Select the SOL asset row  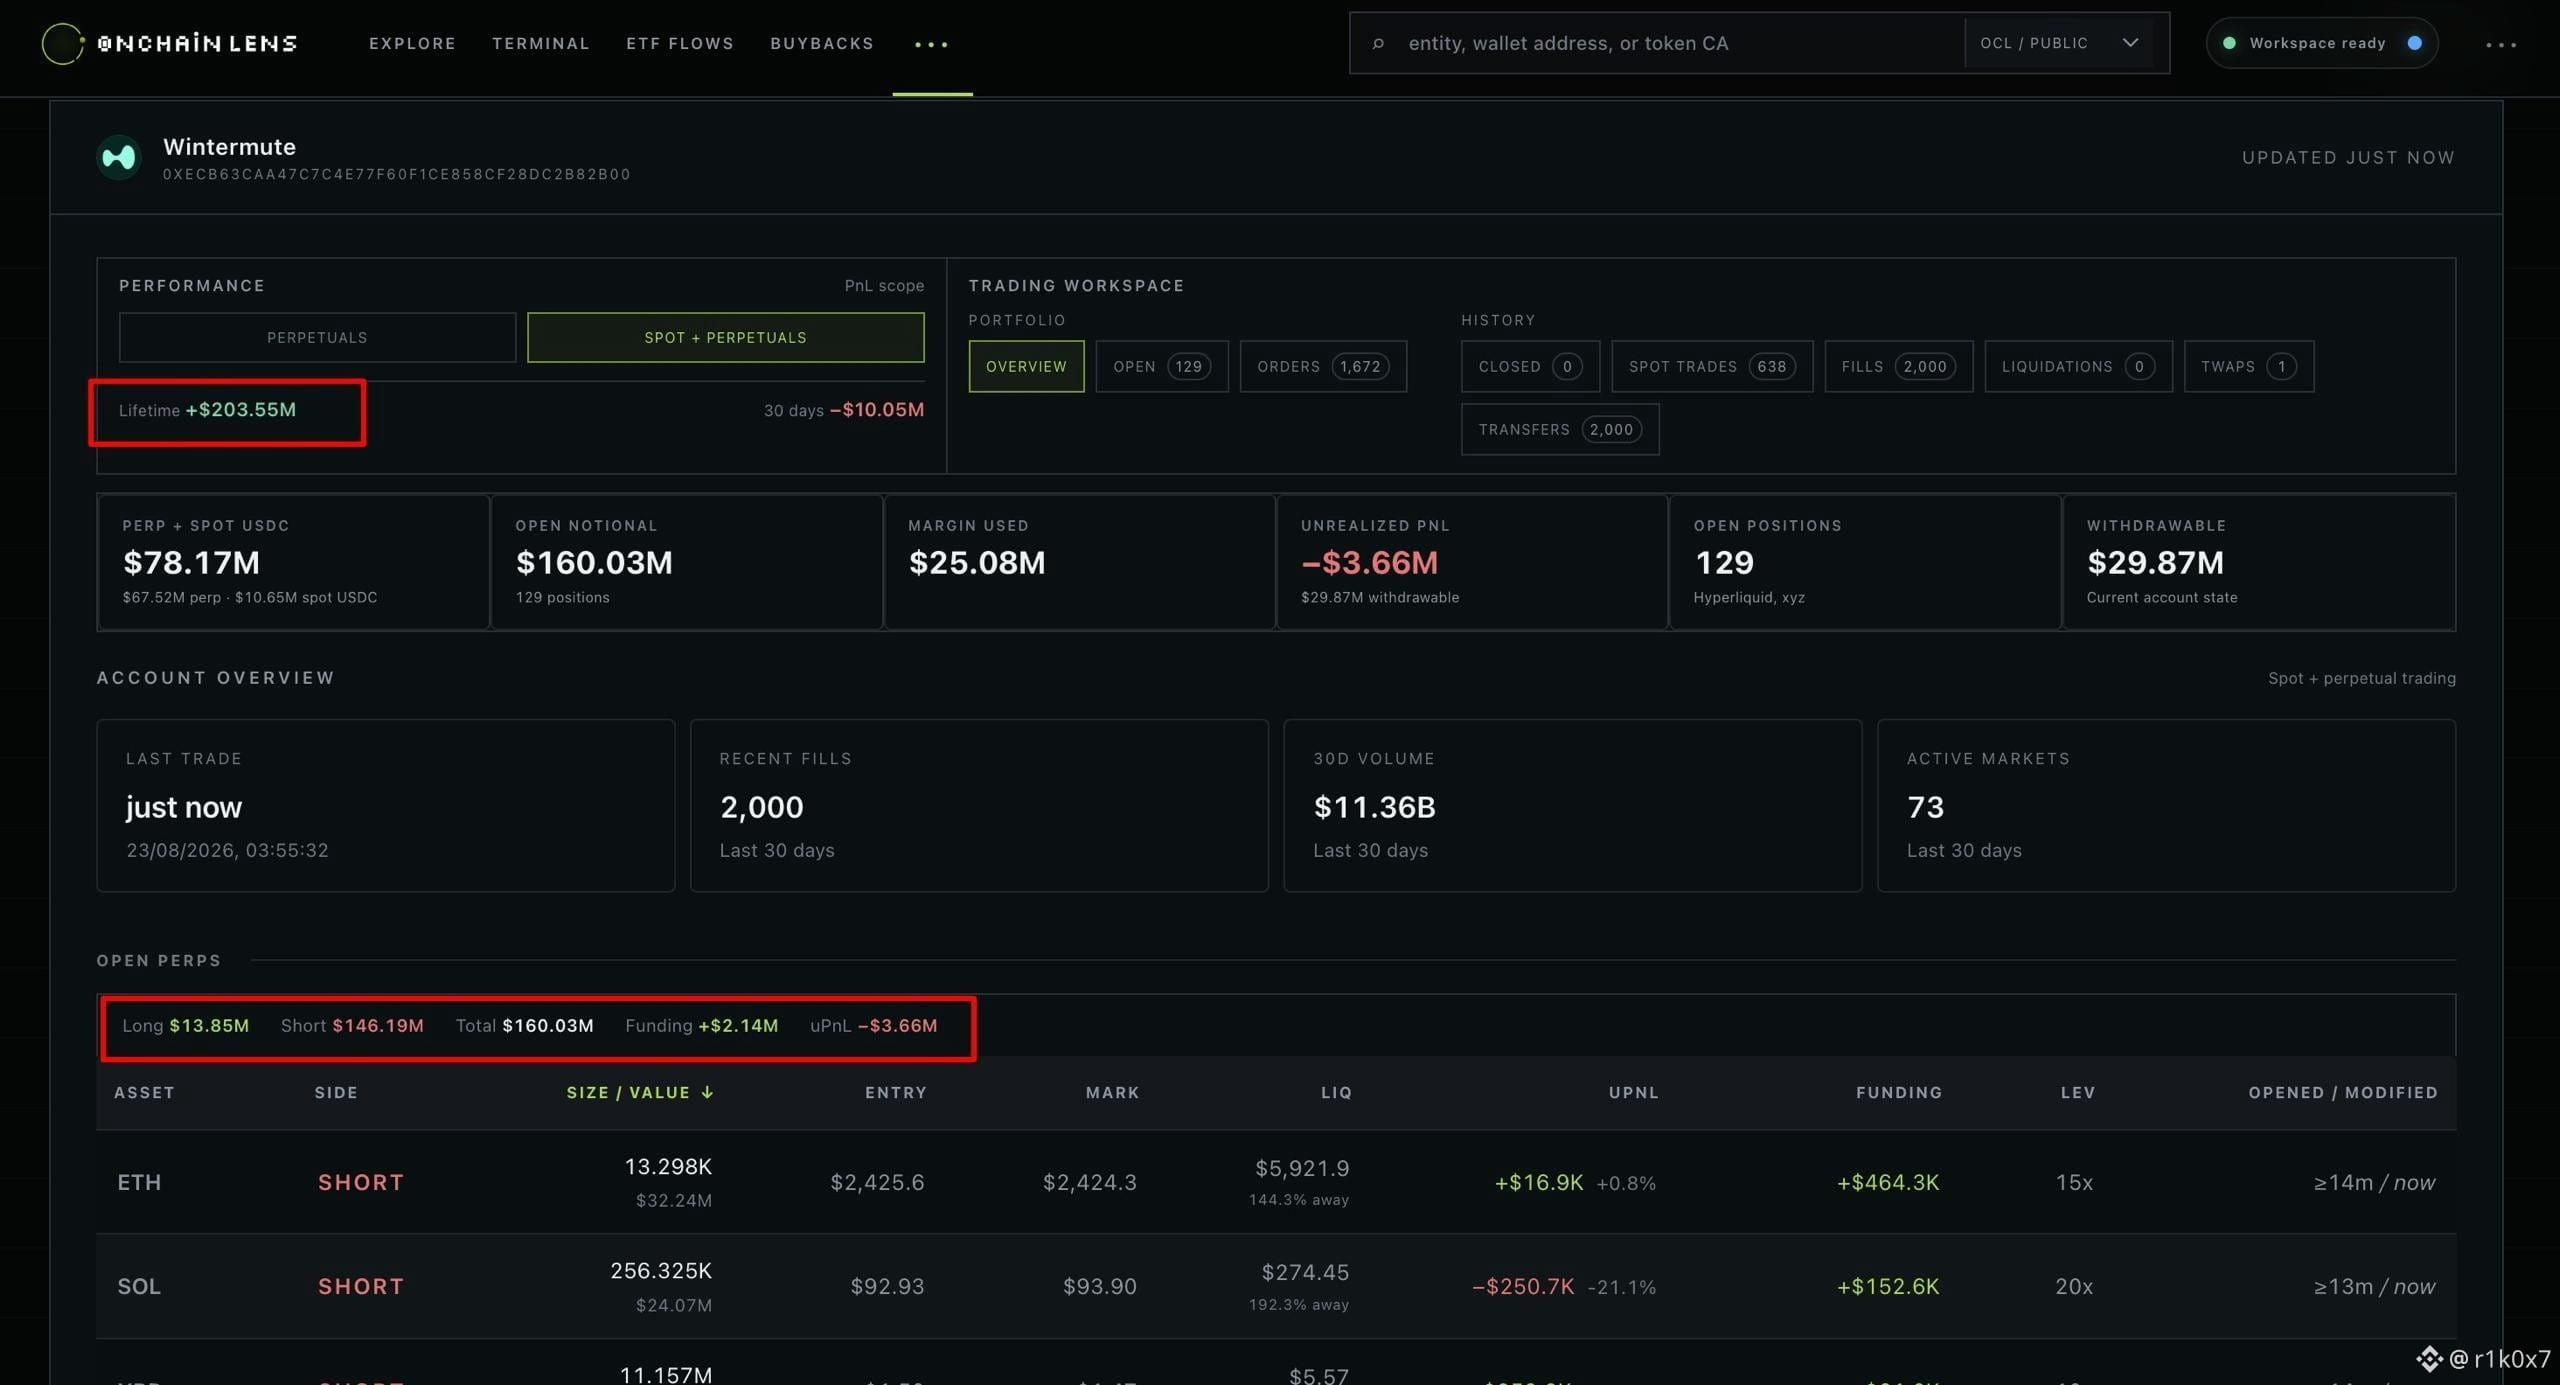(x=1276, y=1286)
